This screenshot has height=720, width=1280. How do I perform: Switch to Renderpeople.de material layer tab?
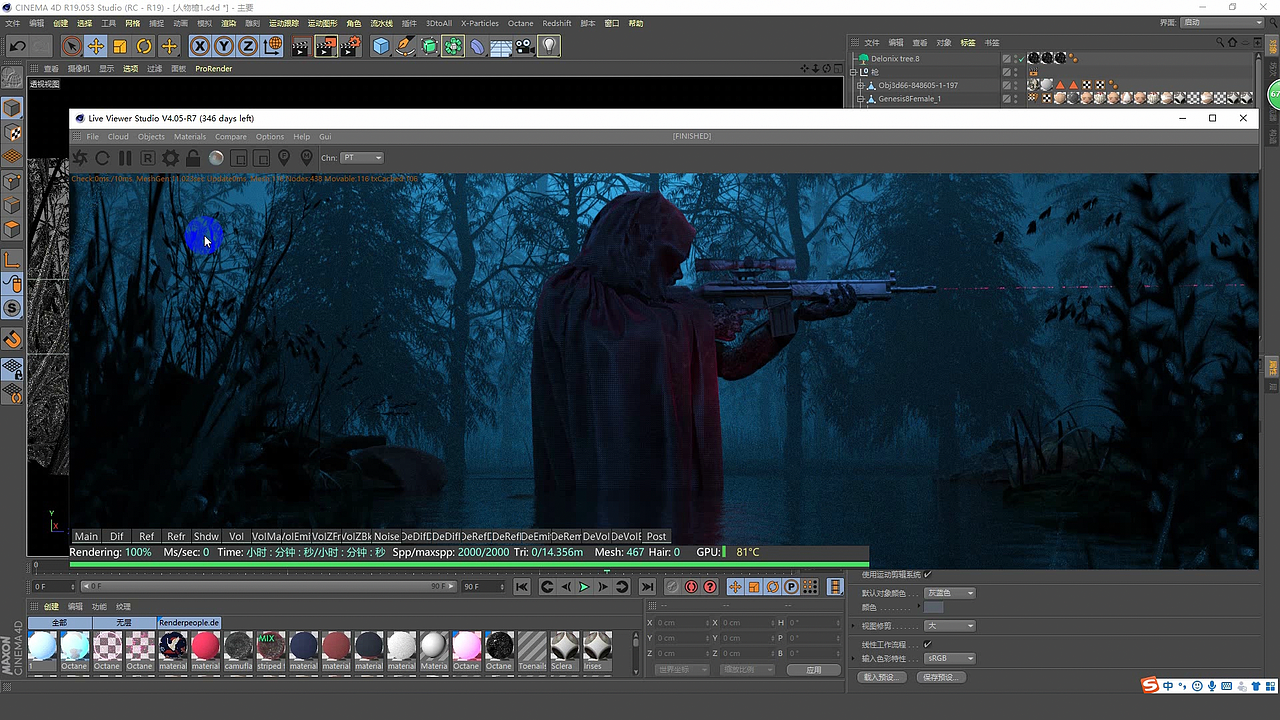[x=189, y=622]
